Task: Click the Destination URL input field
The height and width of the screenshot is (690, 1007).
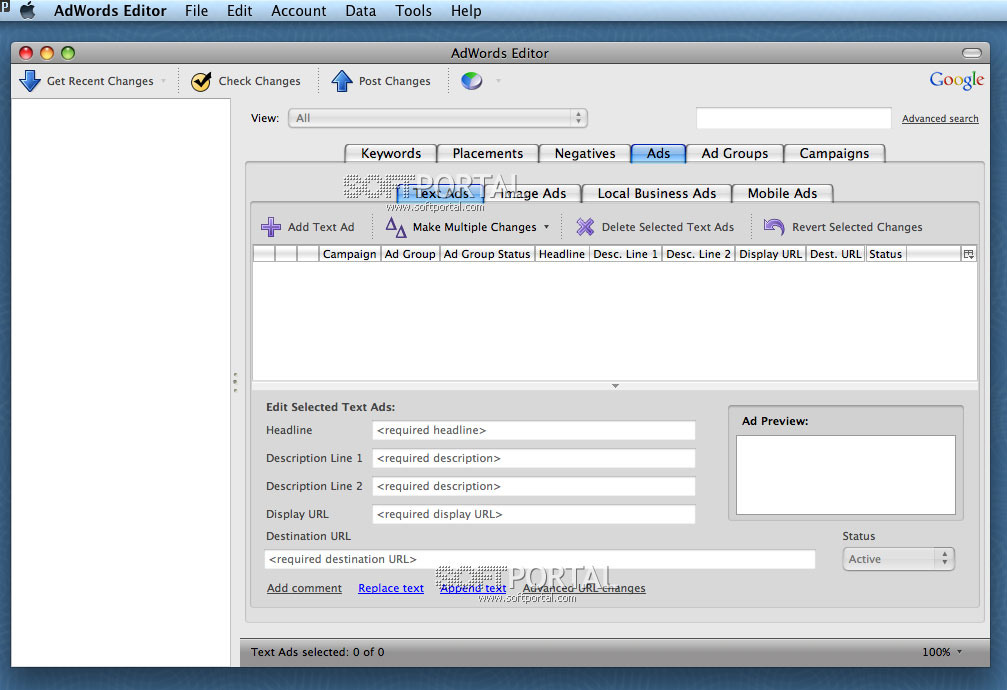Action: pyautogui.click(x=540, y=559)
